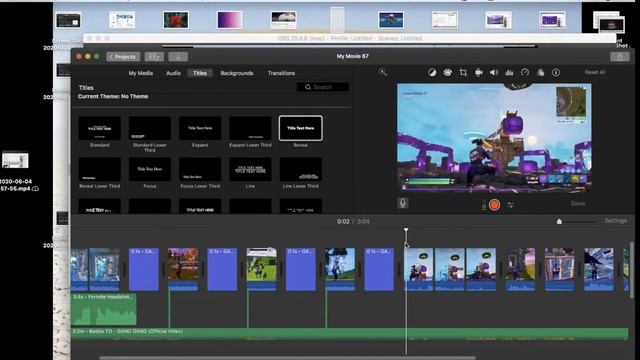Open the purple gradient desktop thumbnail at top
640x360 pixels.
(230, 20)
